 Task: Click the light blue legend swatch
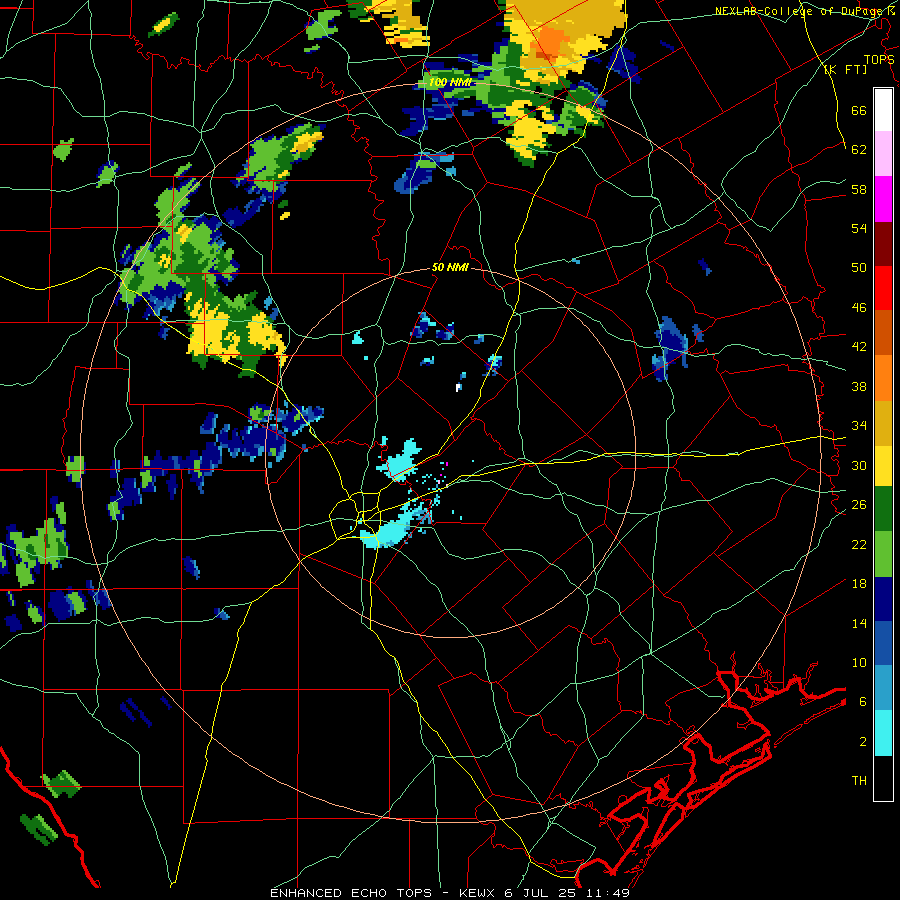(x=883, y=688)
